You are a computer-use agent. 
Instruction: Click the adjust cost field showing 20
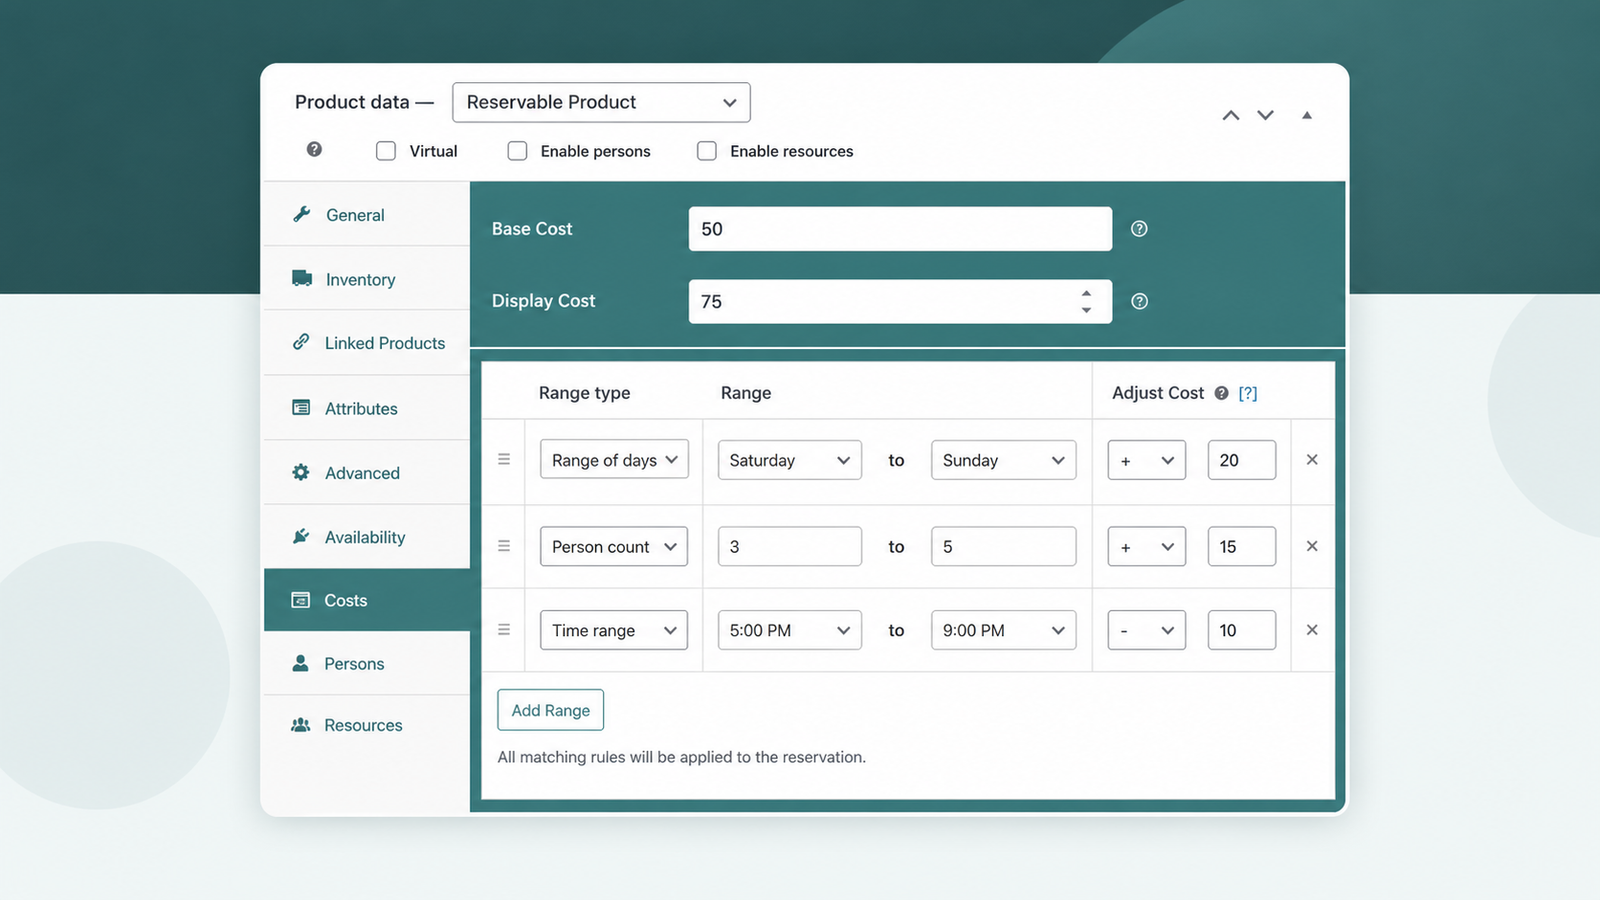[x=1241, y=460]
